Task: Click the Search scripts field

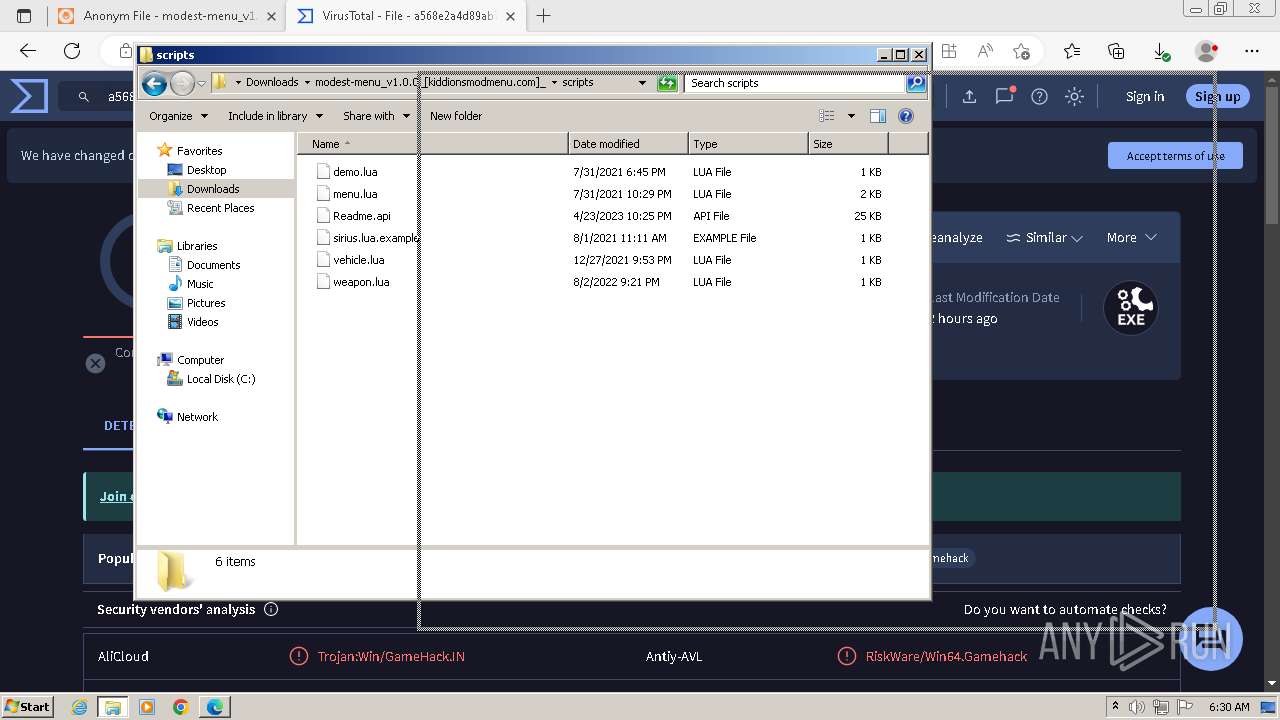Action: point(795,83)
